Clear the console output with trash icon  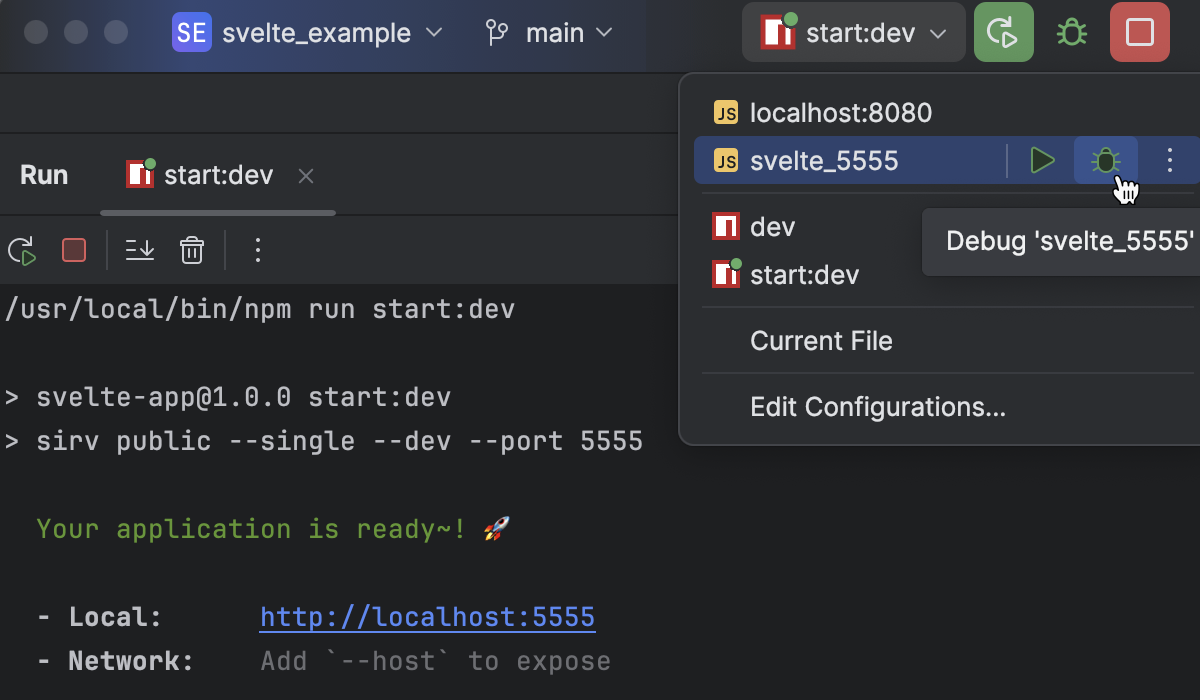click(191, 250)
